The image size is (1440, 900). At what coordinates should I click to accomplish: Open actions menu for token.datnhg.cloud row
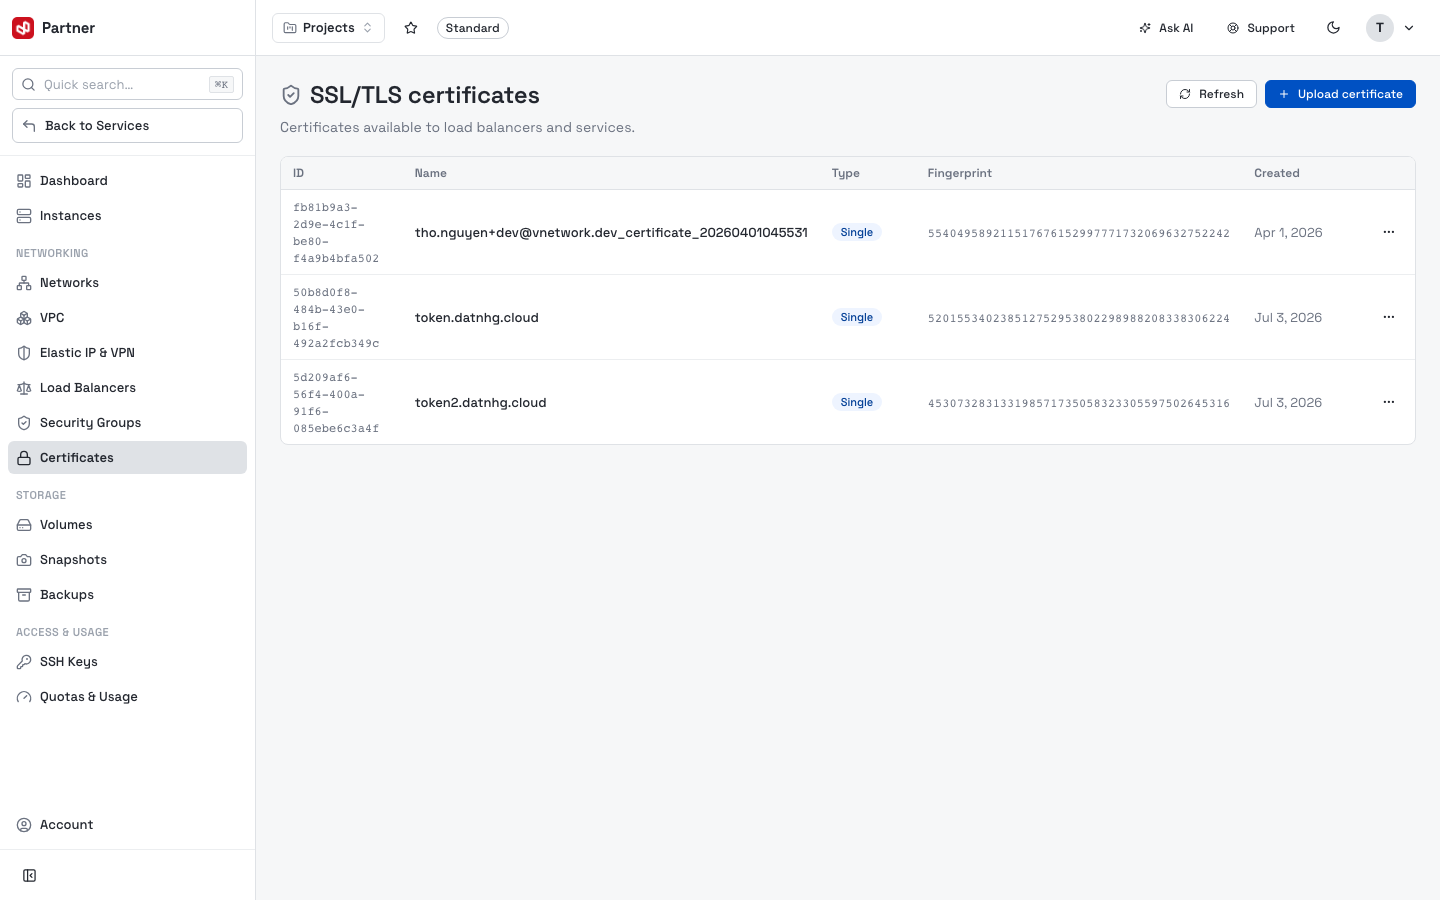coord(1389,317)
